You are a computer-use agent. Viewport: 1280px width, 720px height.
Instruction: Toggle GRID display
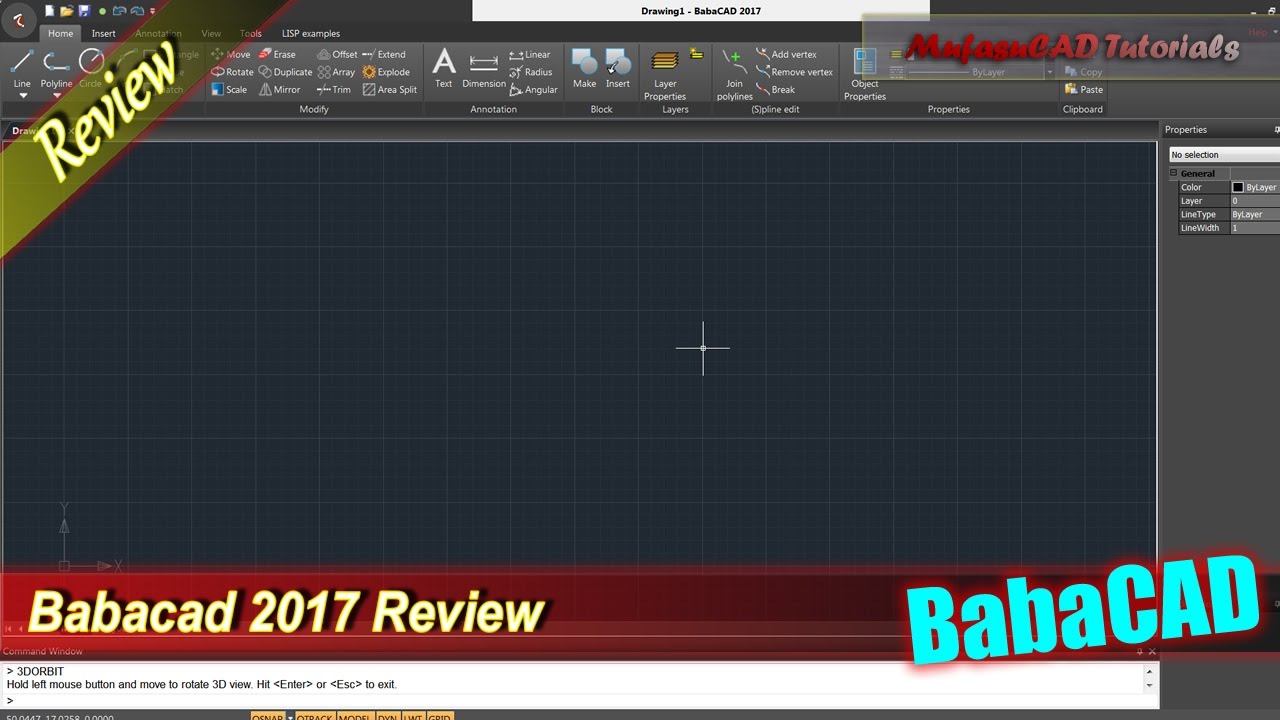pos(440,716)
